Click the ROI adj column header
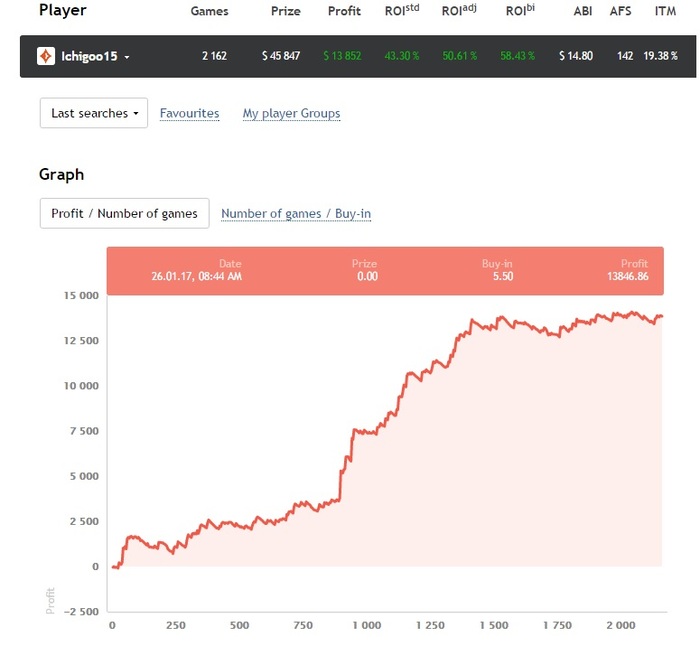 (x=459, y=10)
